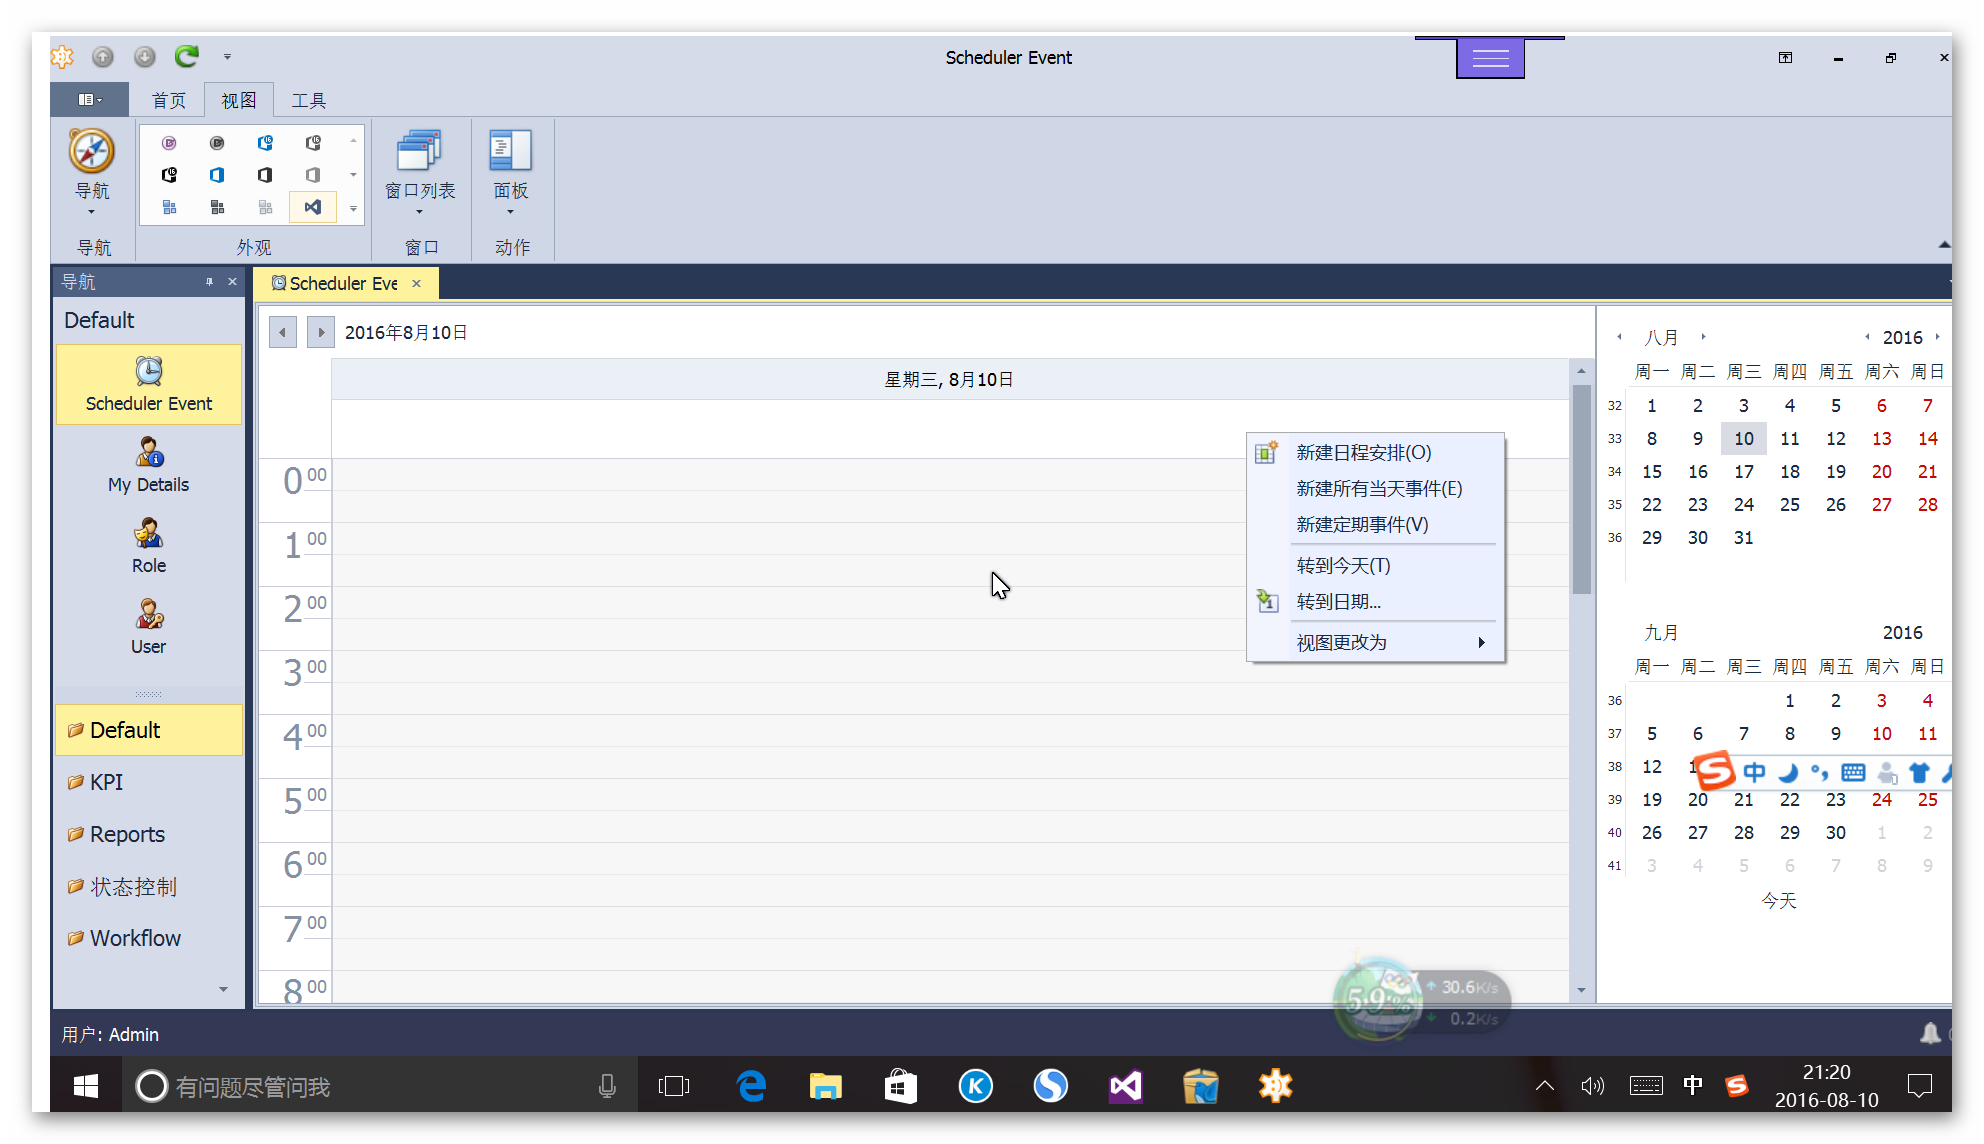The width and height of the screenshot is (1984, 1144).
Task: Click 转到今天(T) in the context menu
Action: 1343,566
